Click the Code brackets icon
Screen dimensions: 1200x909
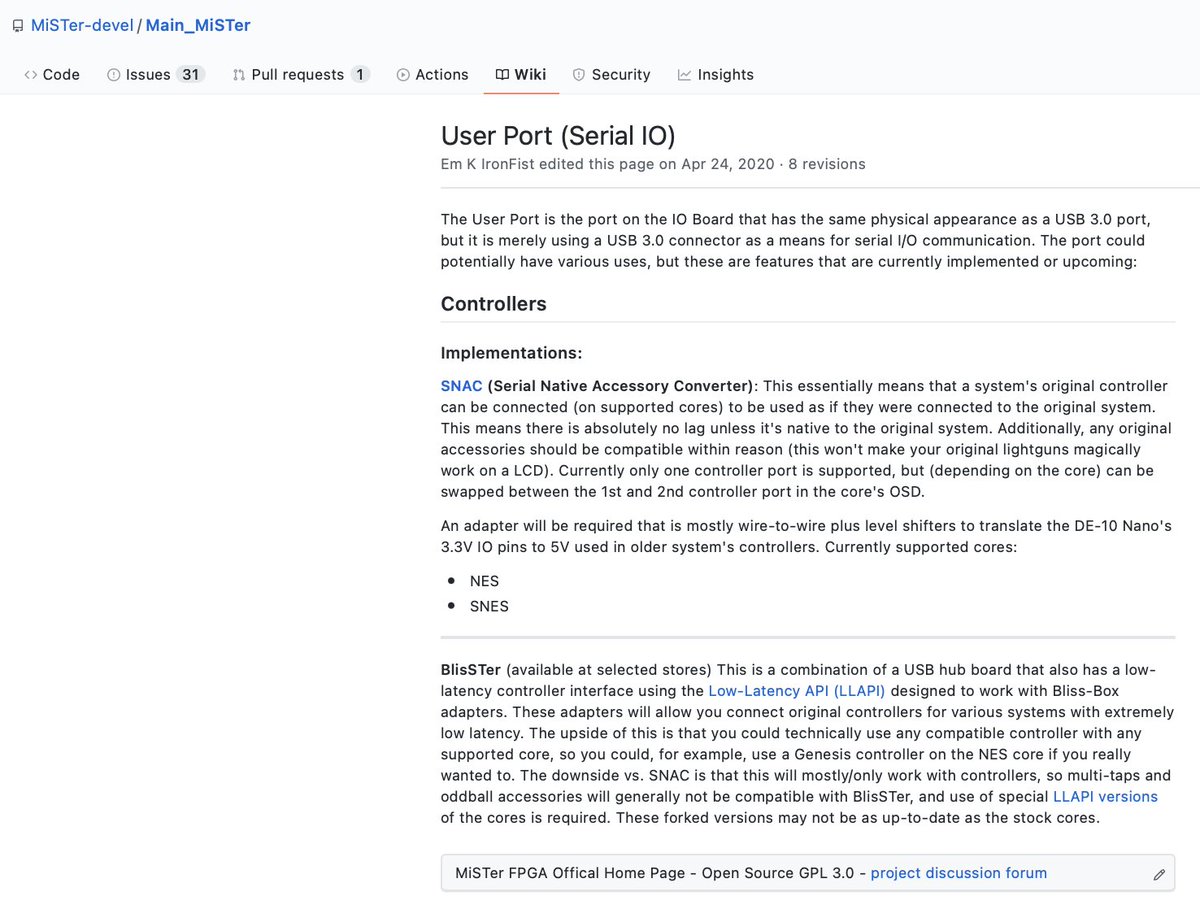(x=31, y=75)
